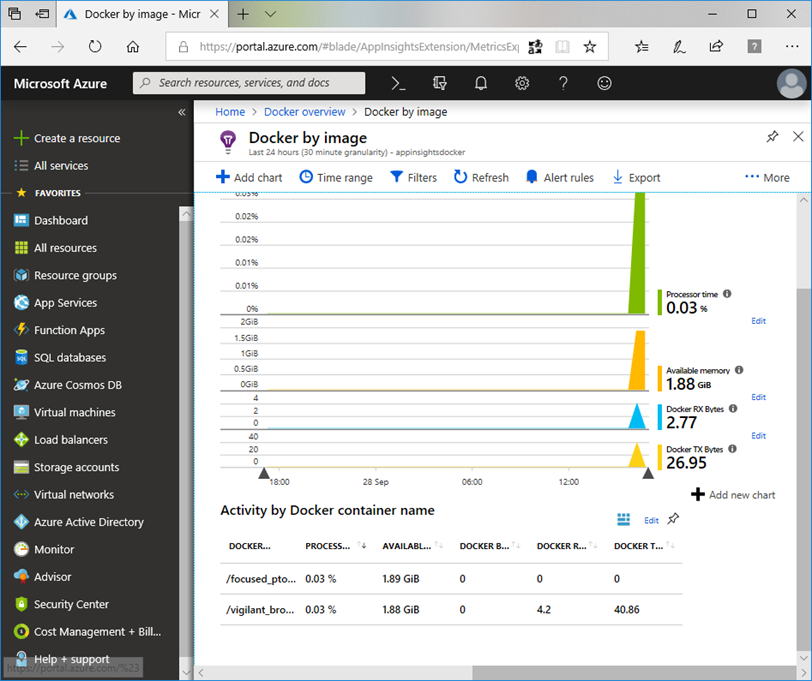Click Home breadcrumb link
The width and height of the screenshot is (812, 681).
tap(230, 112)
